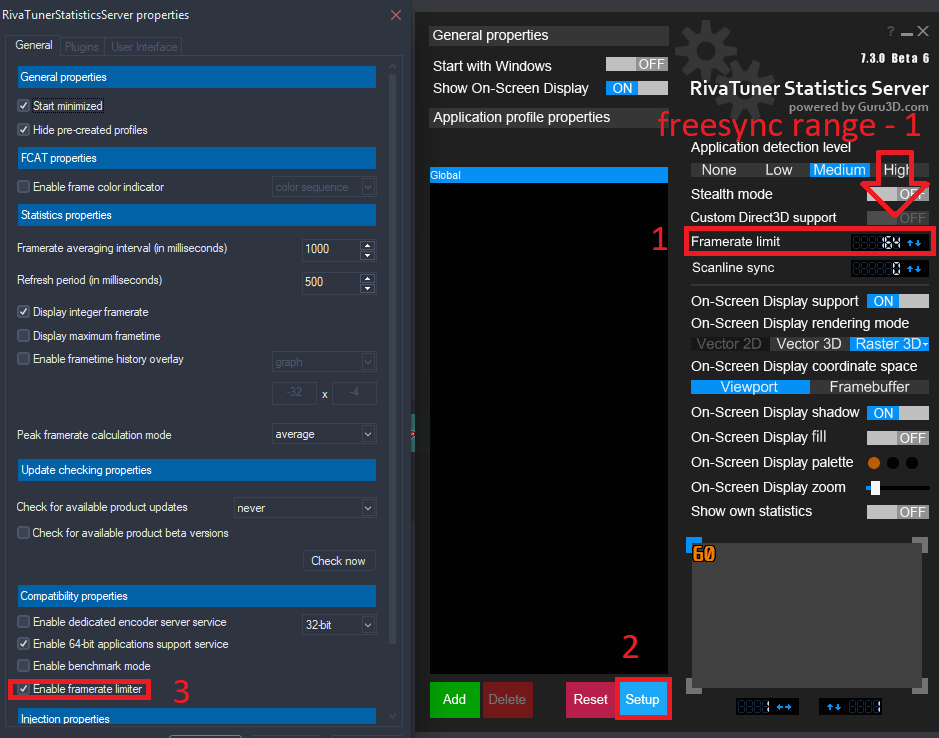Open Setup properties button
The image size is (939, 738).
(x=643, y=700)
